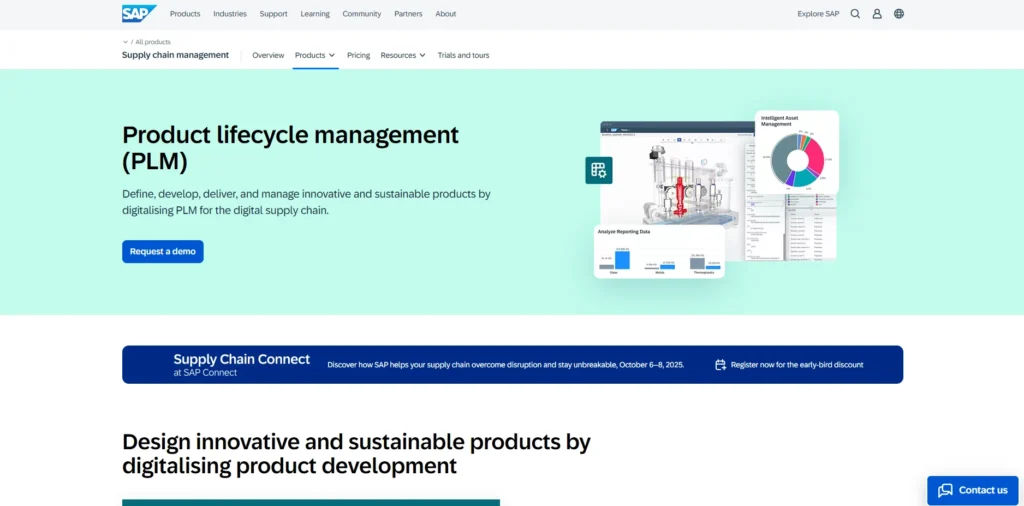Click the 'at SAP Connect' banner subtitle
The image size is (1024, 506).
[205, 373]
